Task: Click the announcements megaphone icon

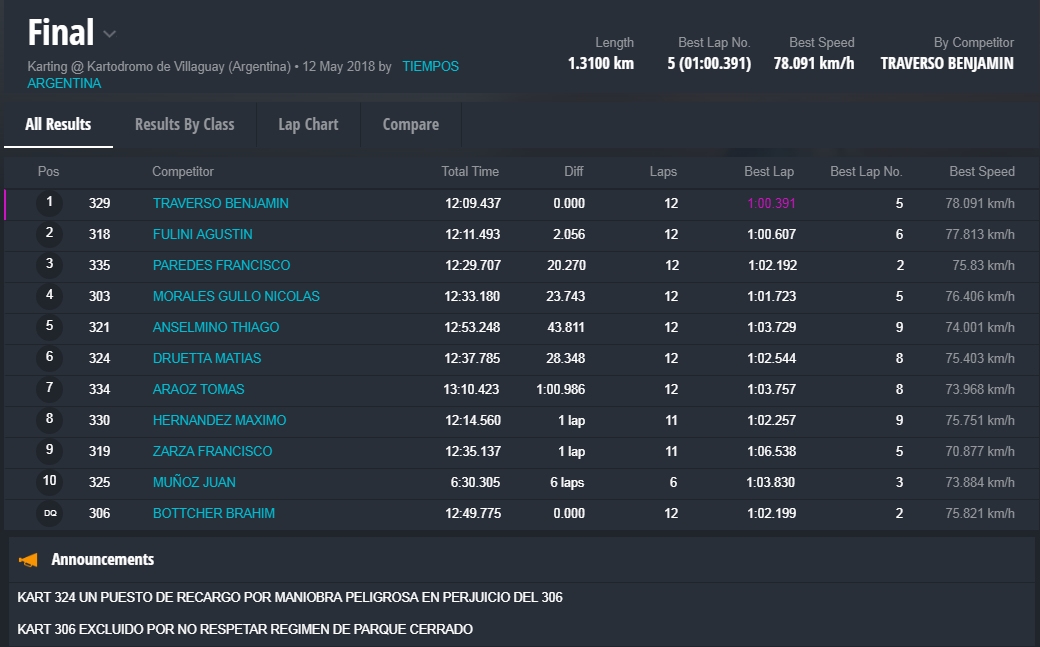Action: [x=29, y=560]
